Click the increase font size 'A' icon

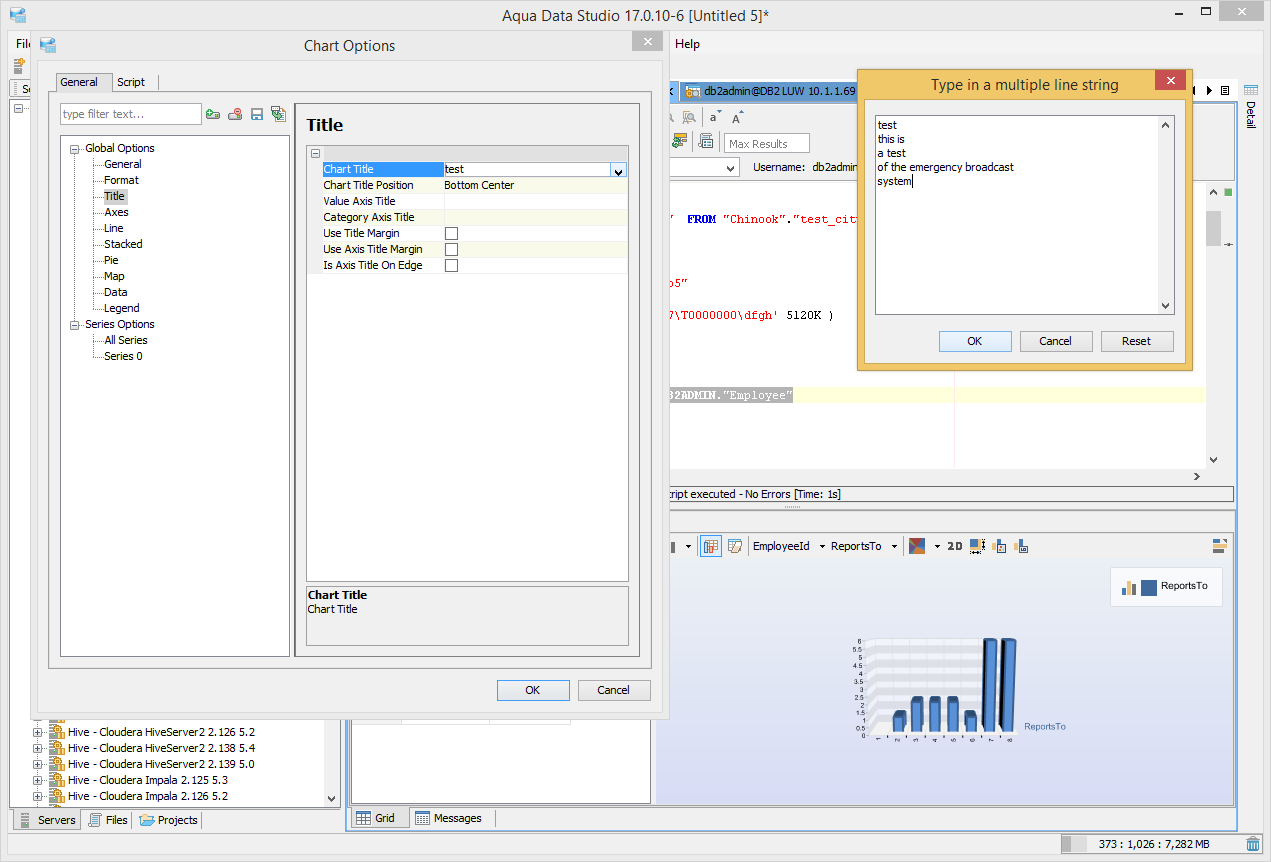(737, 118)
